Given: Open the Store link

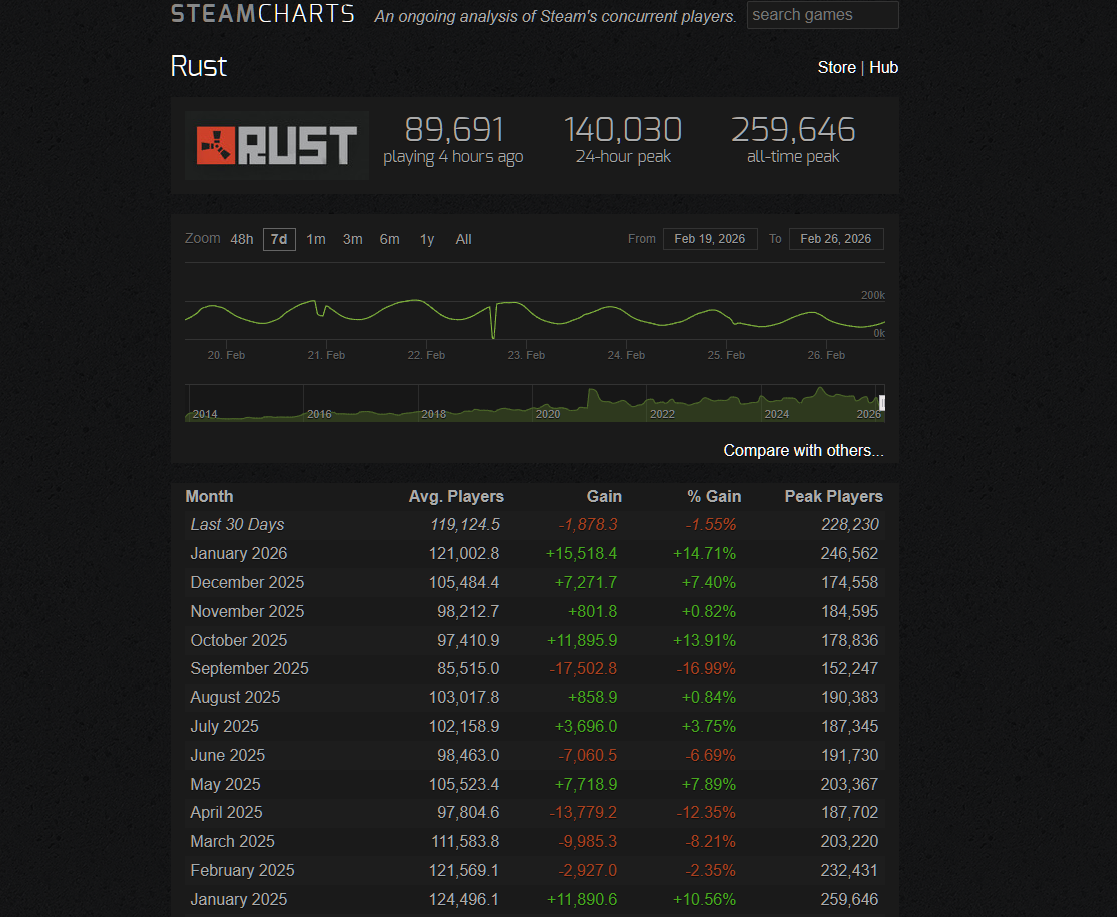Looking at the screenshot, I should point(836,67).
